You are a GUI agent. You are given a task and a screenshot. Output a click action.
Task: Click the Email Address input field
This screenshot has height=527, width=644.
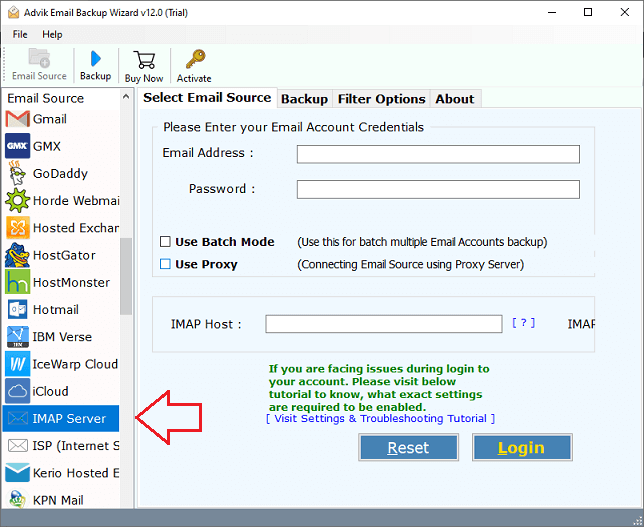pos(438,154)
